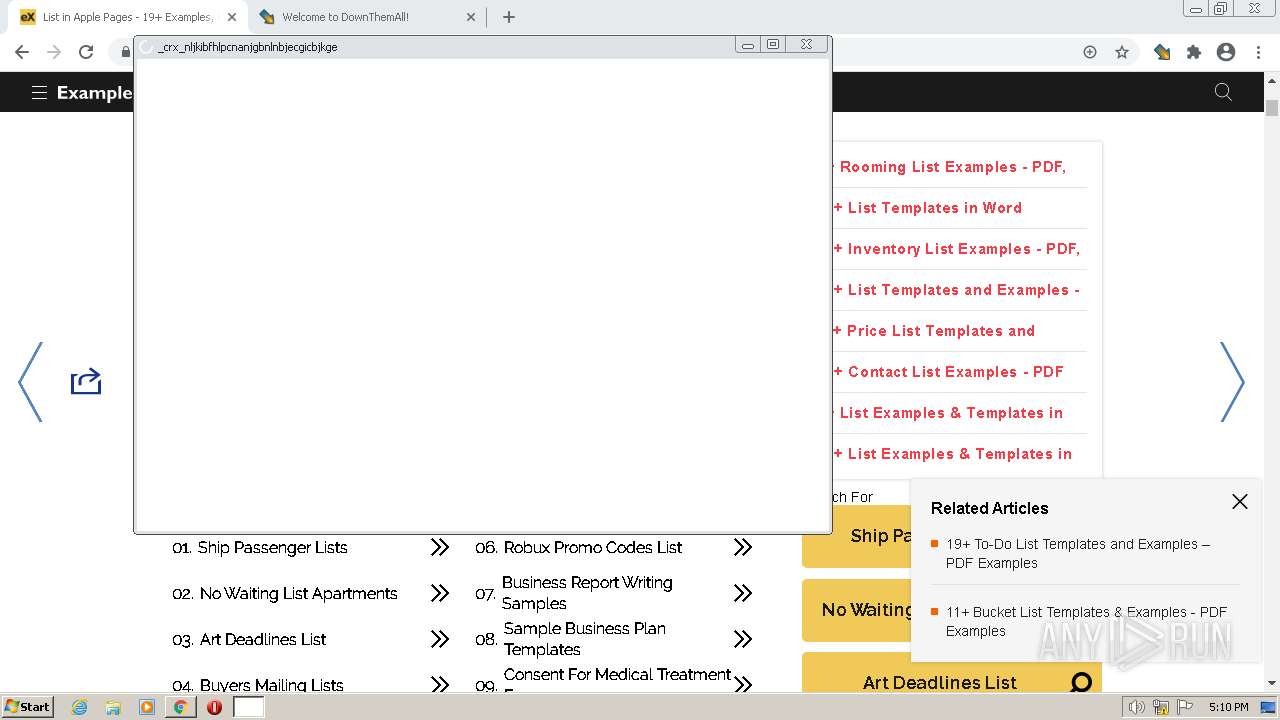Click the Examples site logo
The width and height of the screenshot is (1280, 720).
point(94,92)
